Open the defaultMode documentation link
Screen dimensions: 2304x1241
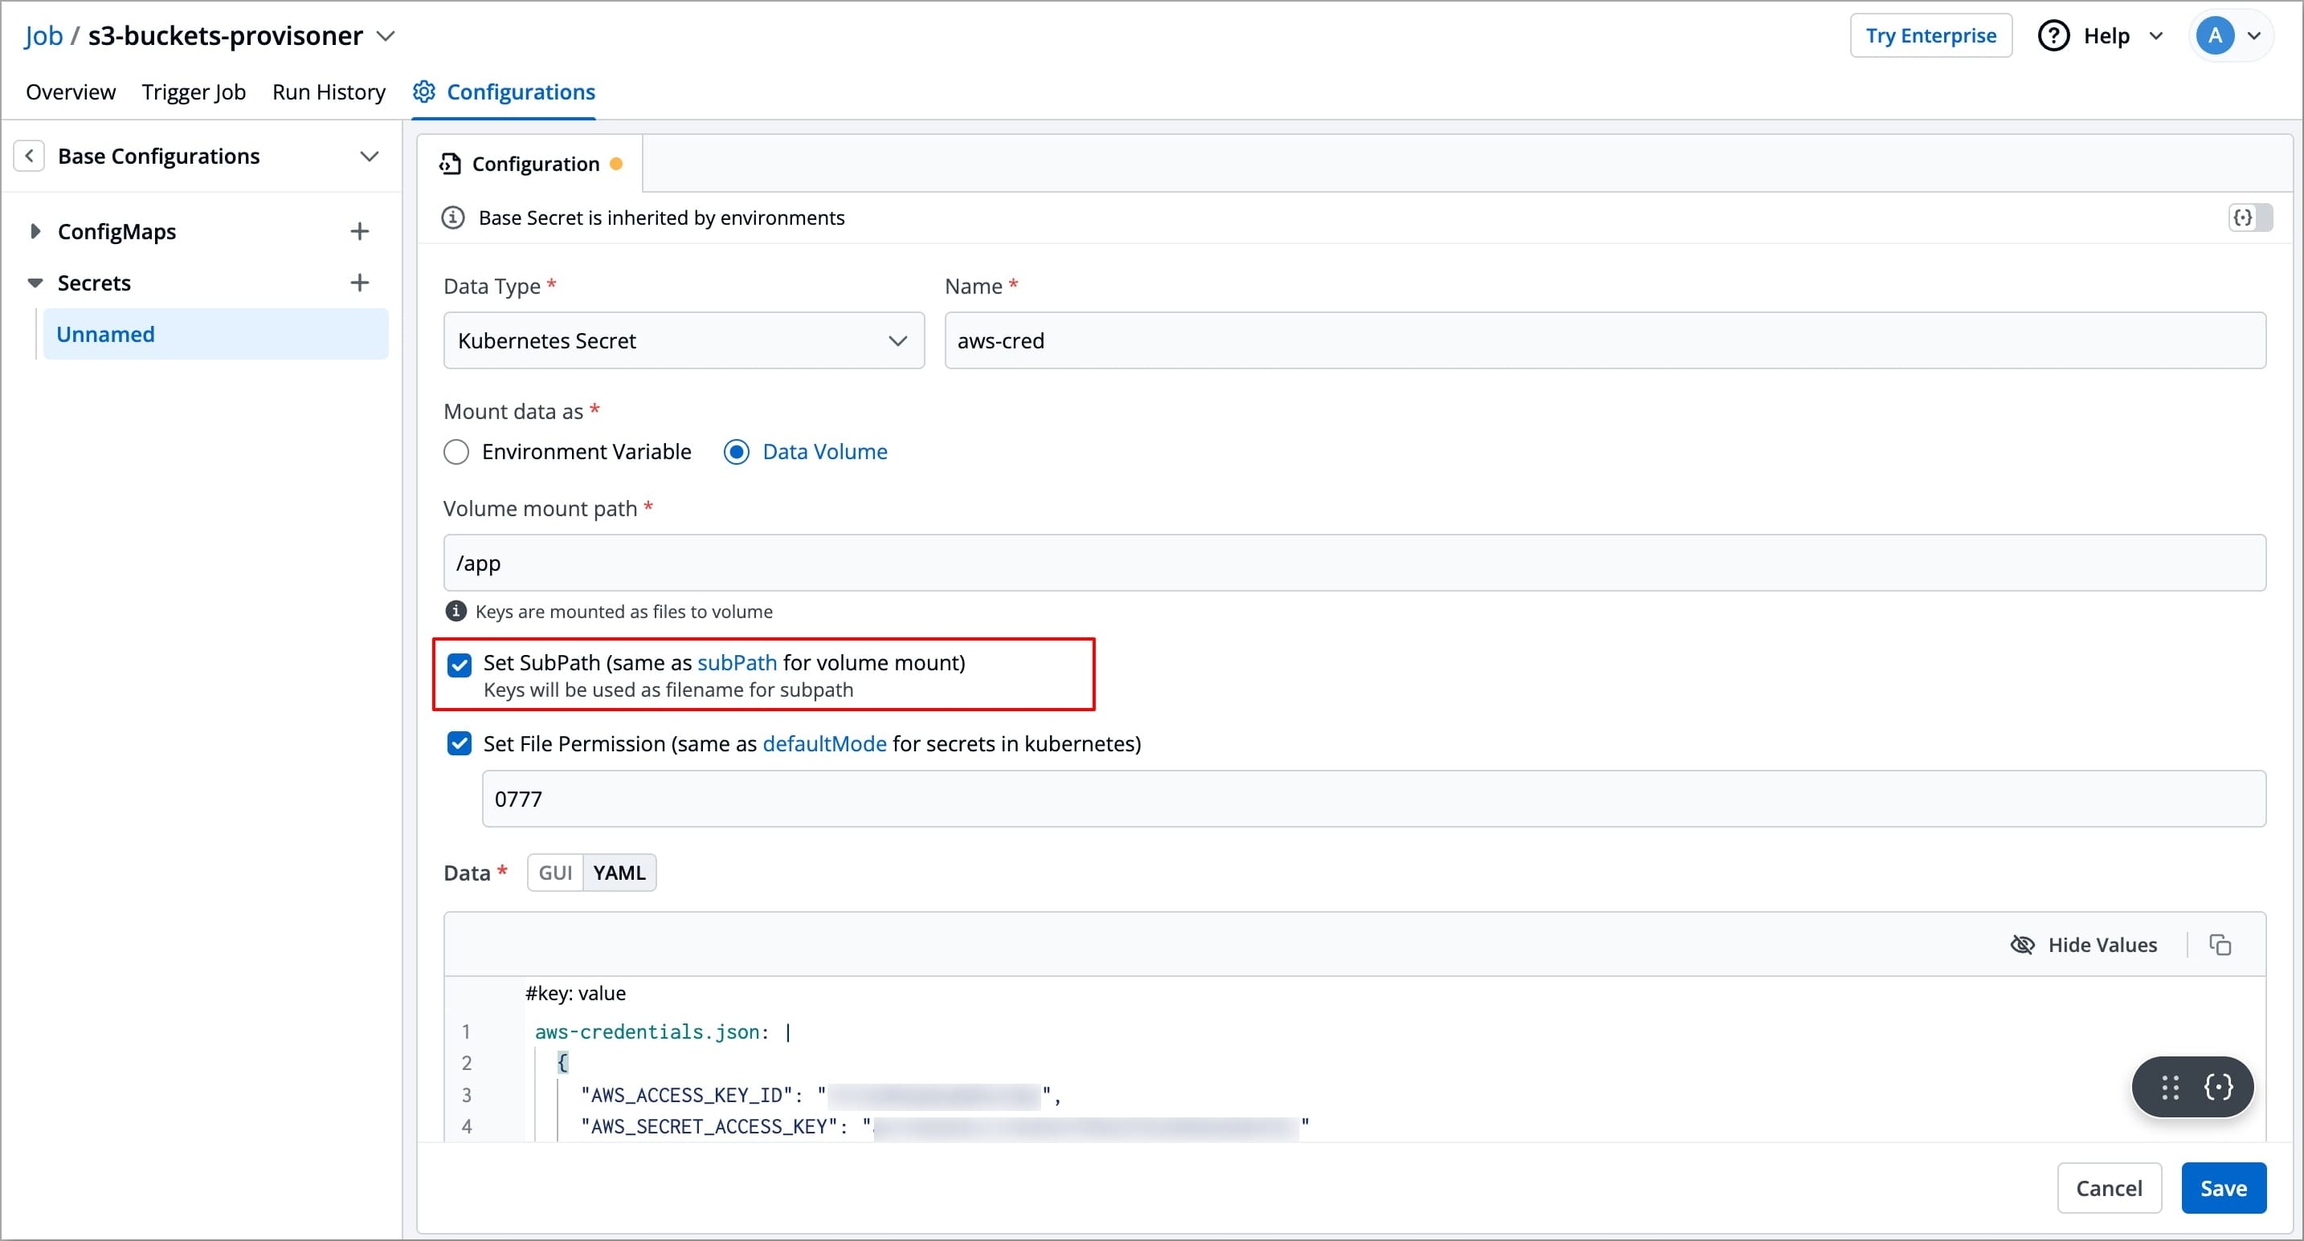[824, 744]
